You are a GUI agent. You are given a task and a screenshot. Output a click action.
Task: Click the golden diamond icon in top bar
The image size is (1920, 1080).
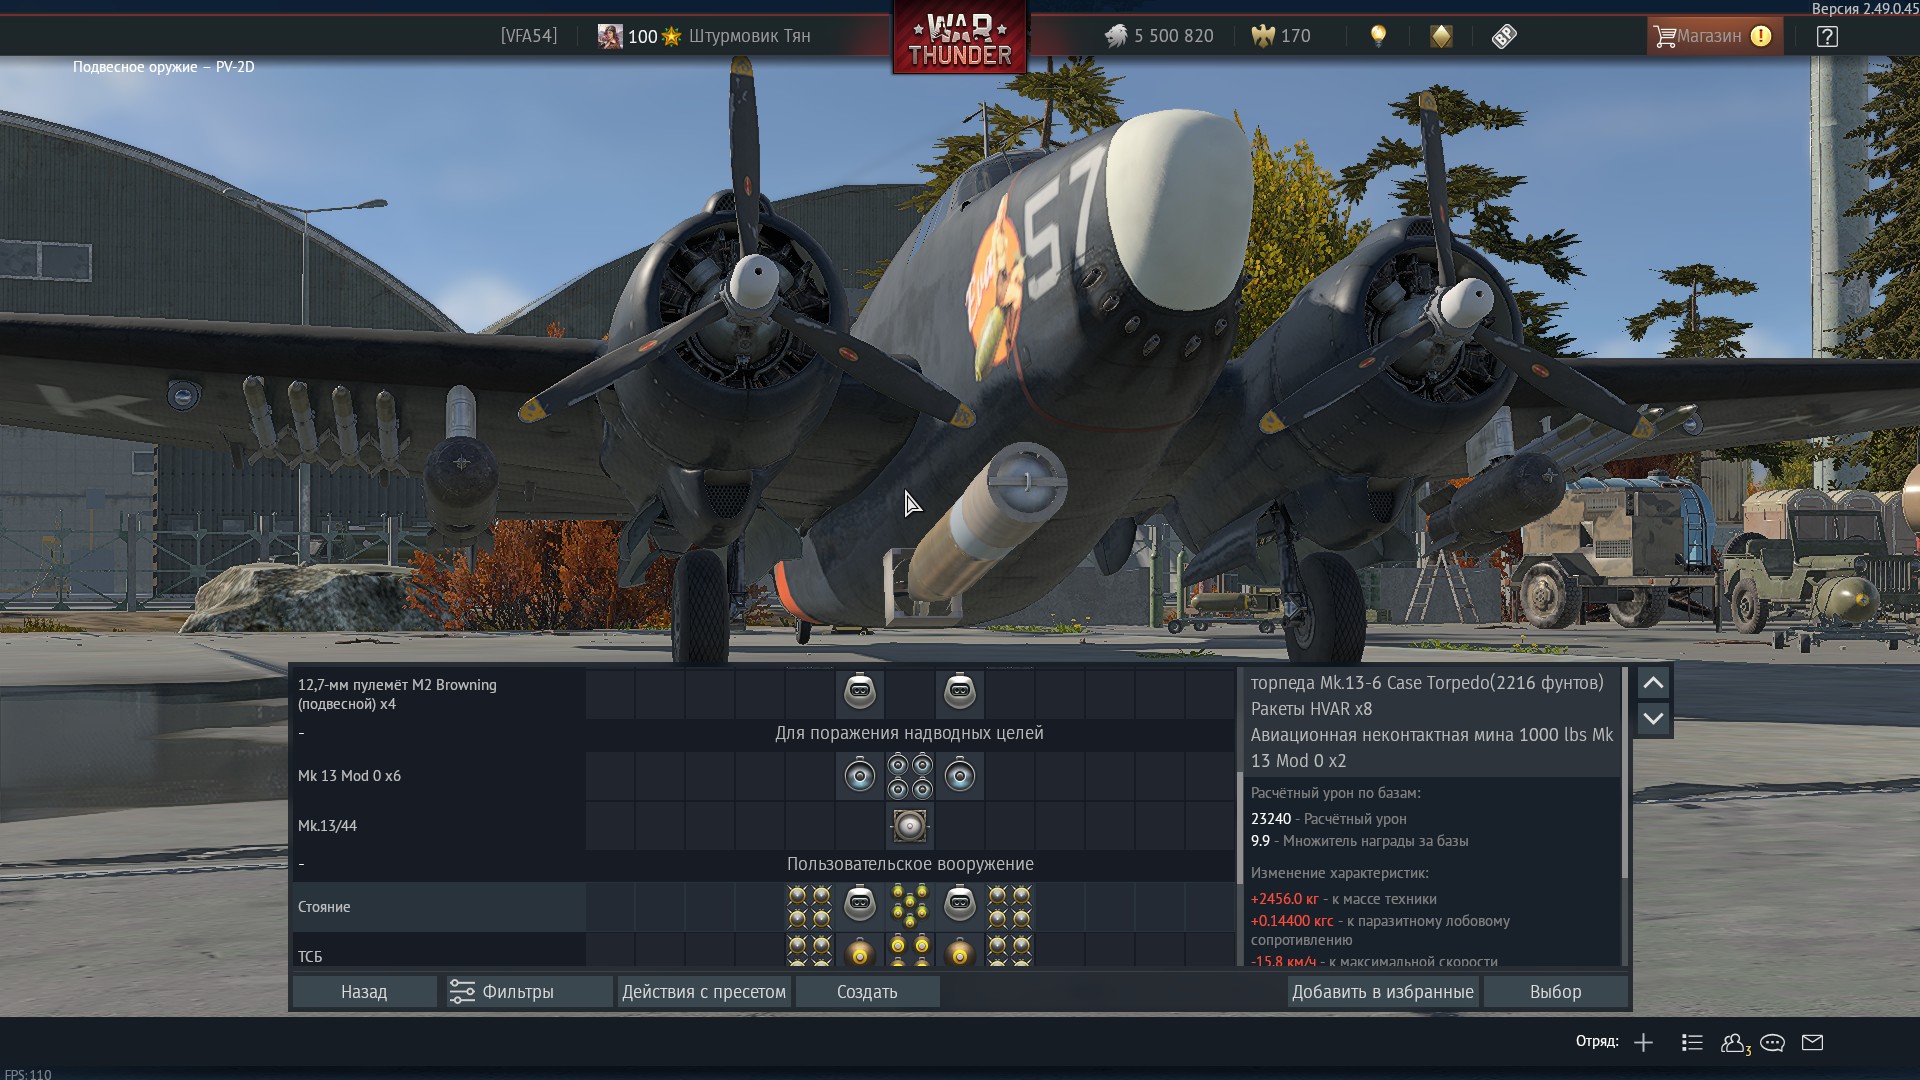[1441, 37]
